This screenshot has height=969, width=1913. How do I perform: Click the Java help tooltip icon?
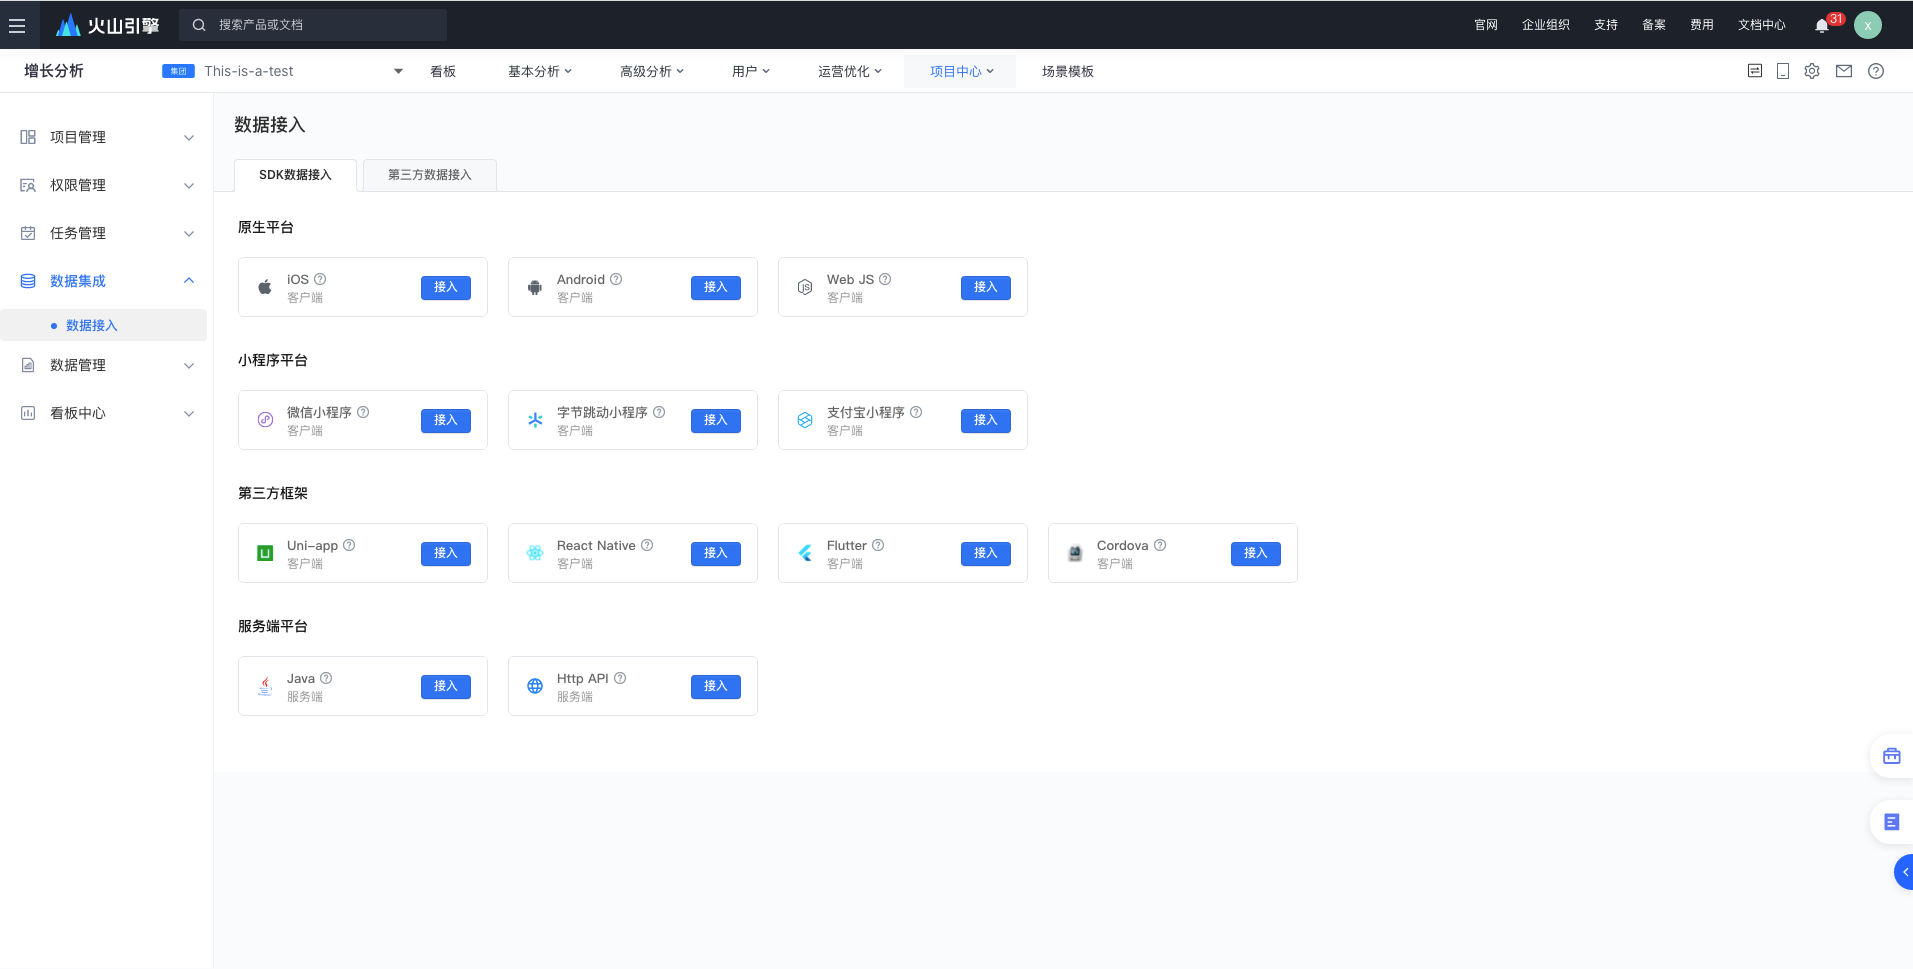326,678
